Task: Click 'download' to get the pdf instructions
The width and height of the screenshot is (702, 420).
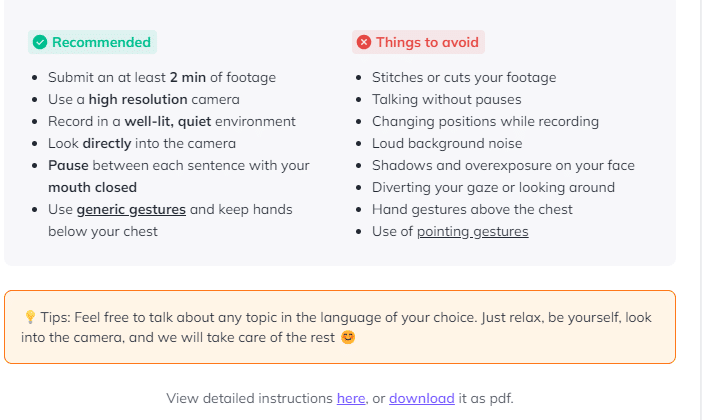Action: click(422, 398)
